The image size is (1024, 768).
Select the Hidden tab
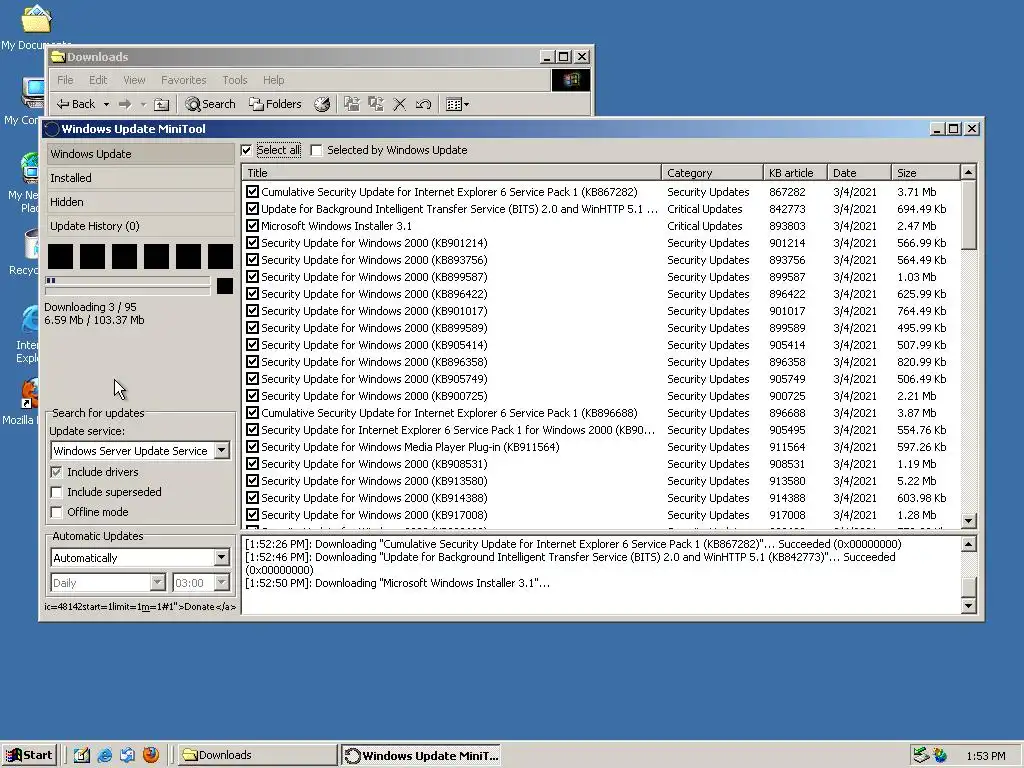[140, 202]
